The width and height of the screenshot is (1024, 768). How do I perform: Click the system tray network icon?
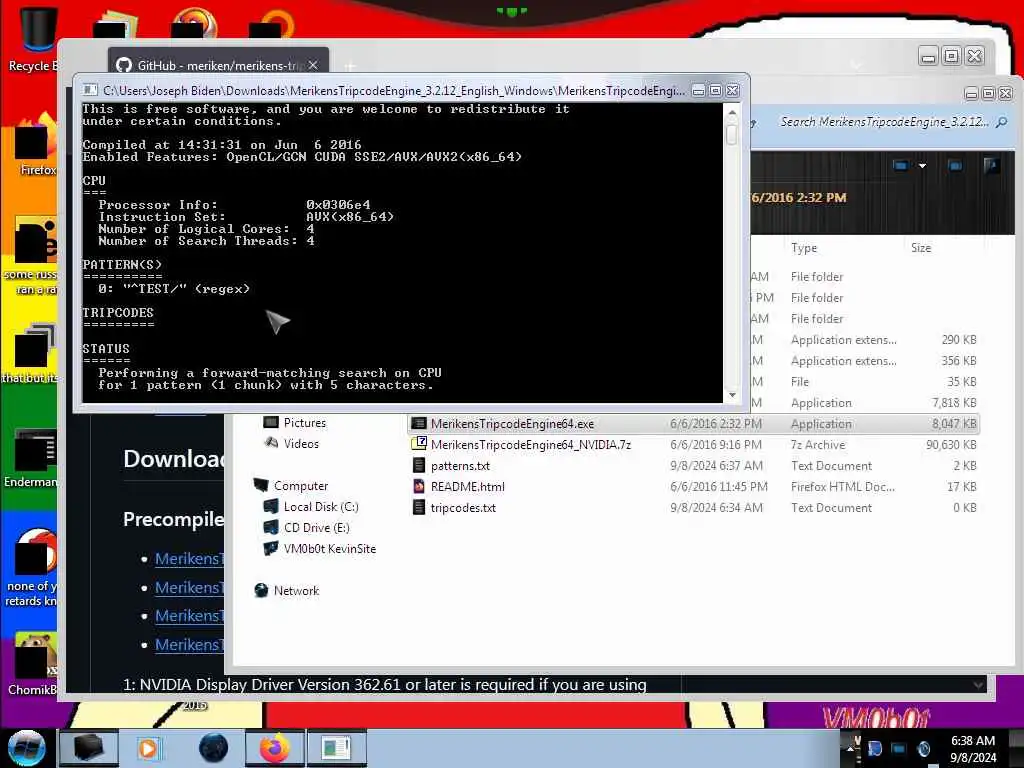[x=899, y=749]
